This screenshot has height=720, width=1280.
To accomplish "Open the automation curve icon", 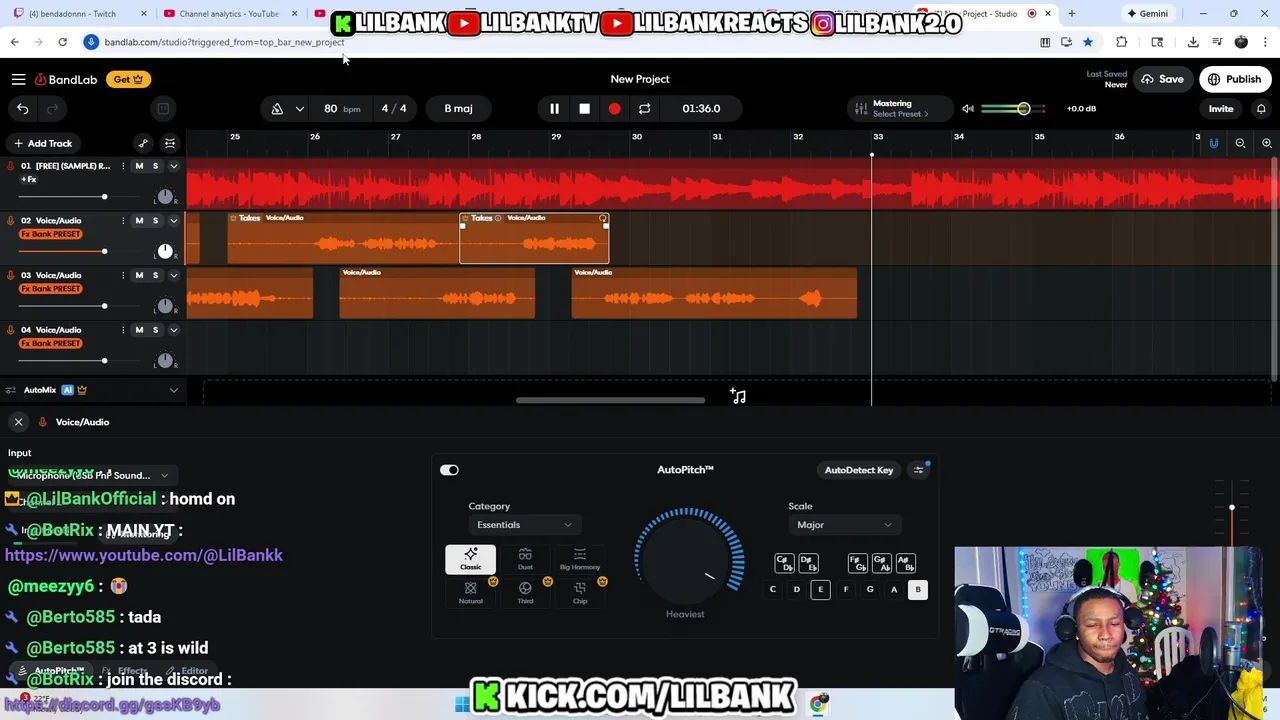I will (143, 143).
